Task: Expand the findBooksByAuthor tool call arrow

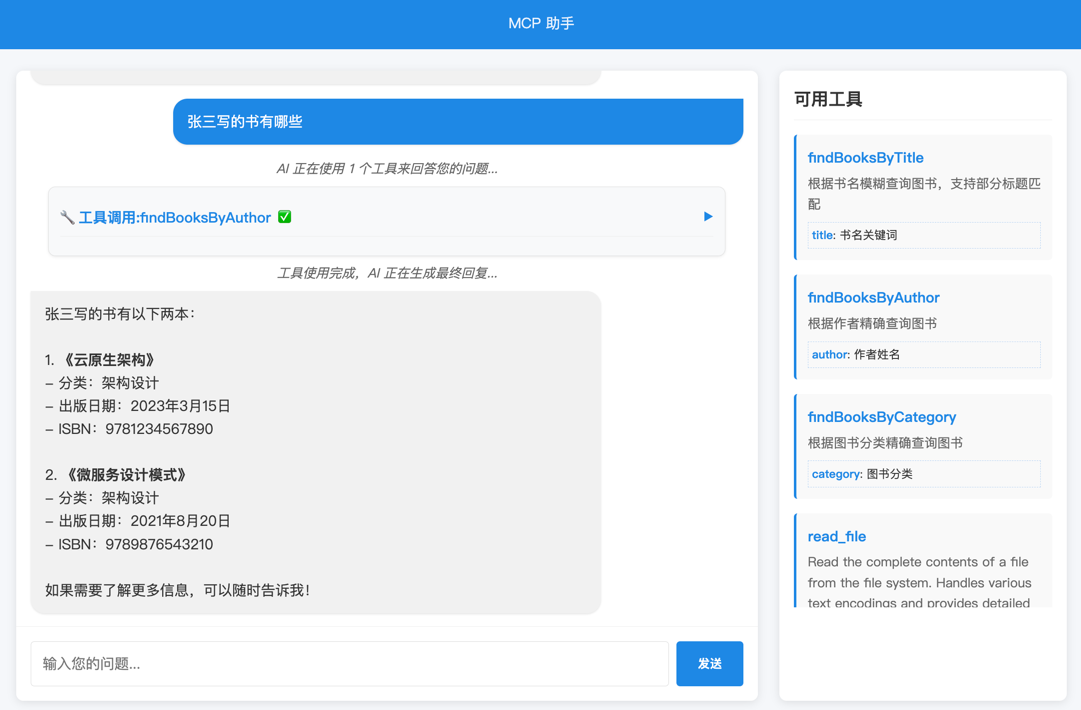Action: pyautogui.click(x=708, y=216)
